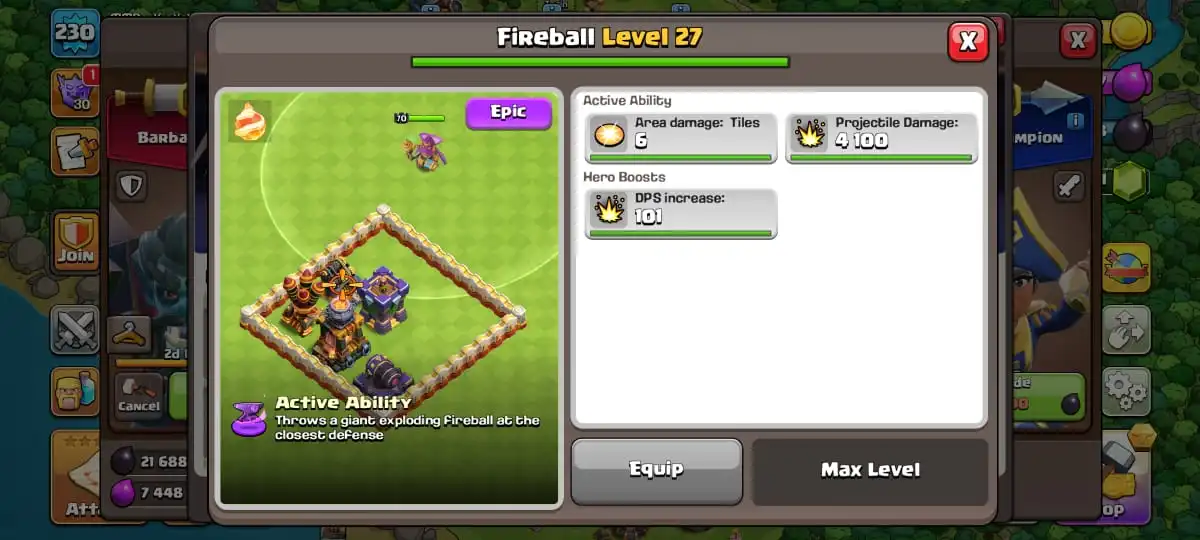Tap the Projectile Damage explosion icon

pos(809,133)
